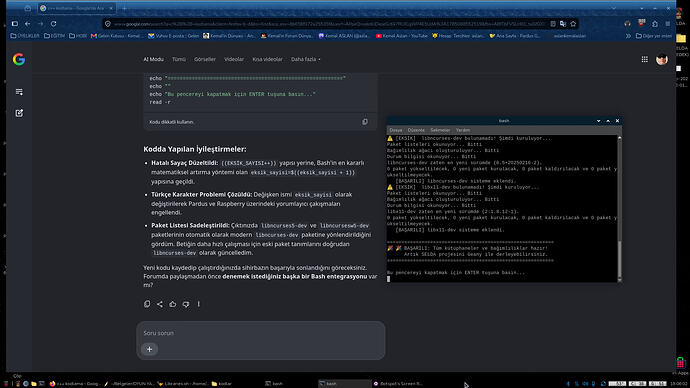
Task: Open the web browser launcher in taskbar
Action: [x=26, y=384]
